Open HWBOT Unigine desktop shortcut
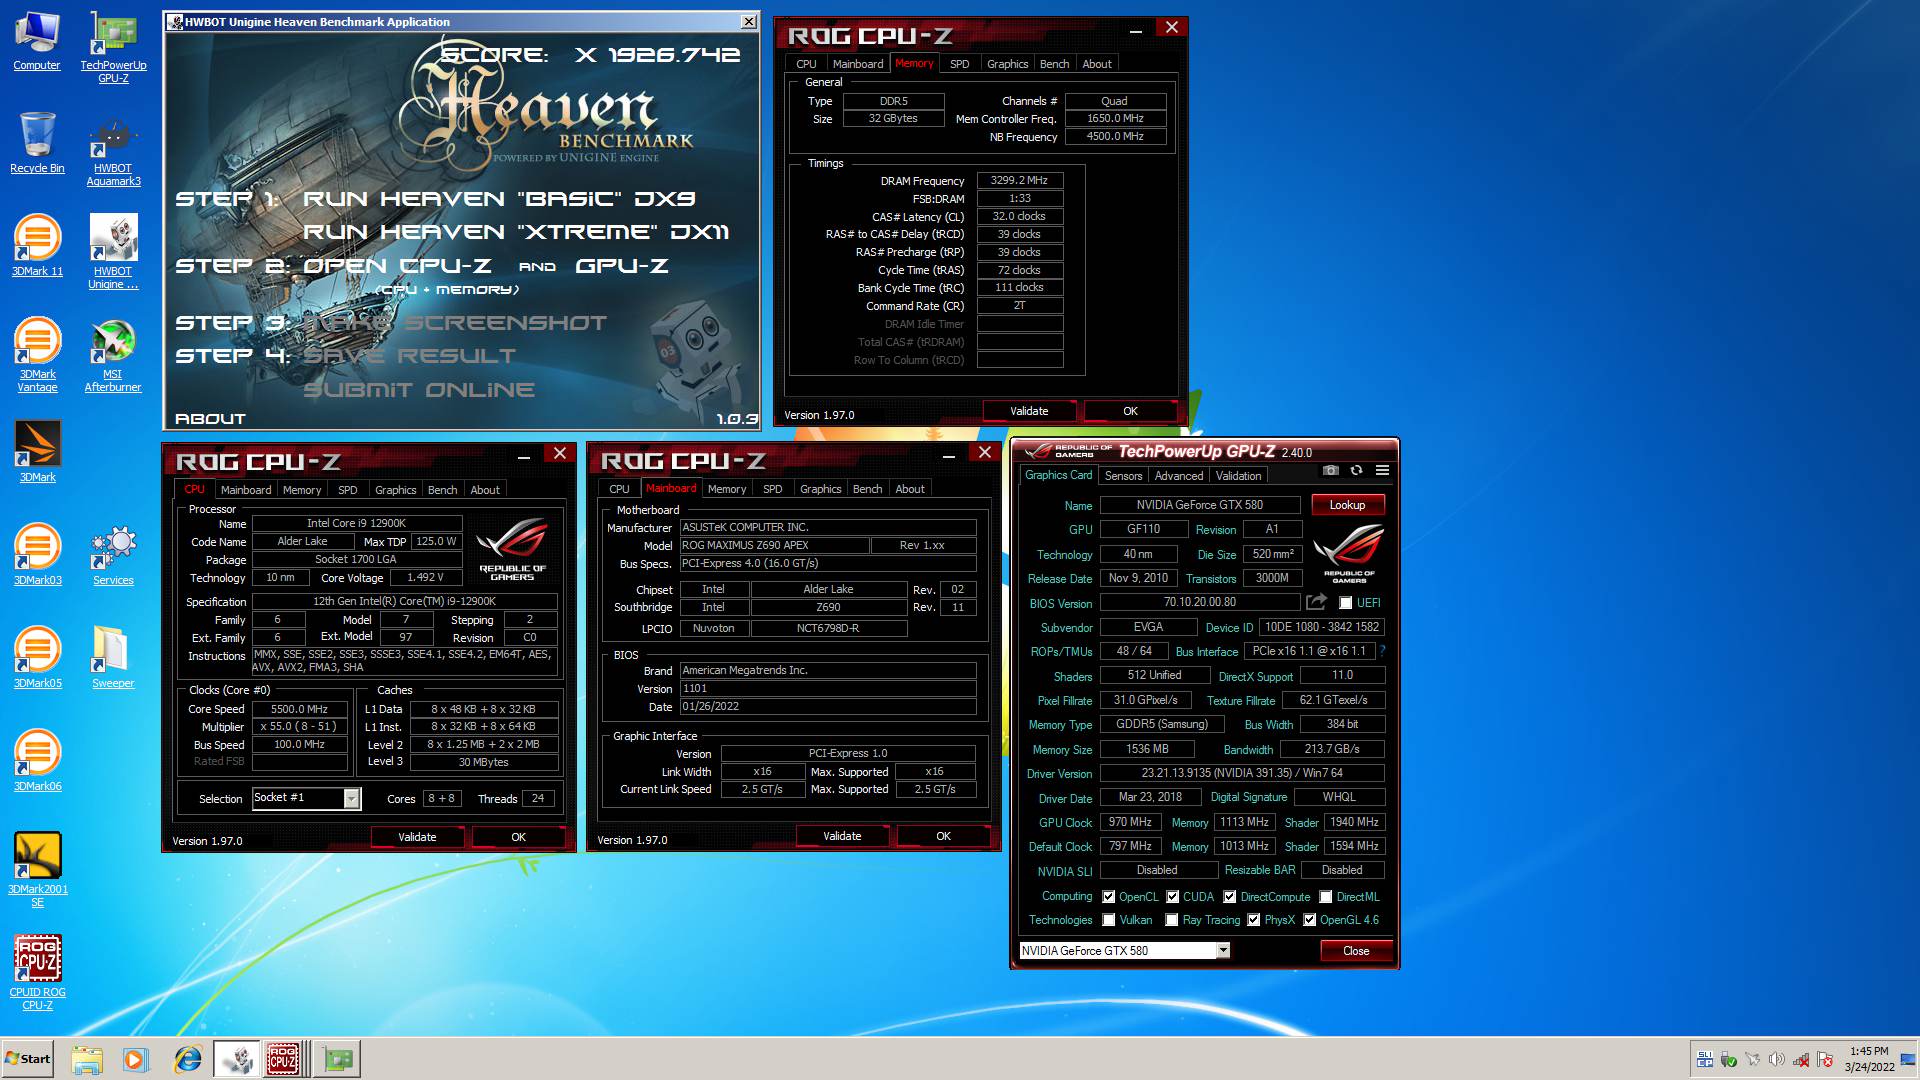The image size is (1920, 1080). (x=113, y=253)
